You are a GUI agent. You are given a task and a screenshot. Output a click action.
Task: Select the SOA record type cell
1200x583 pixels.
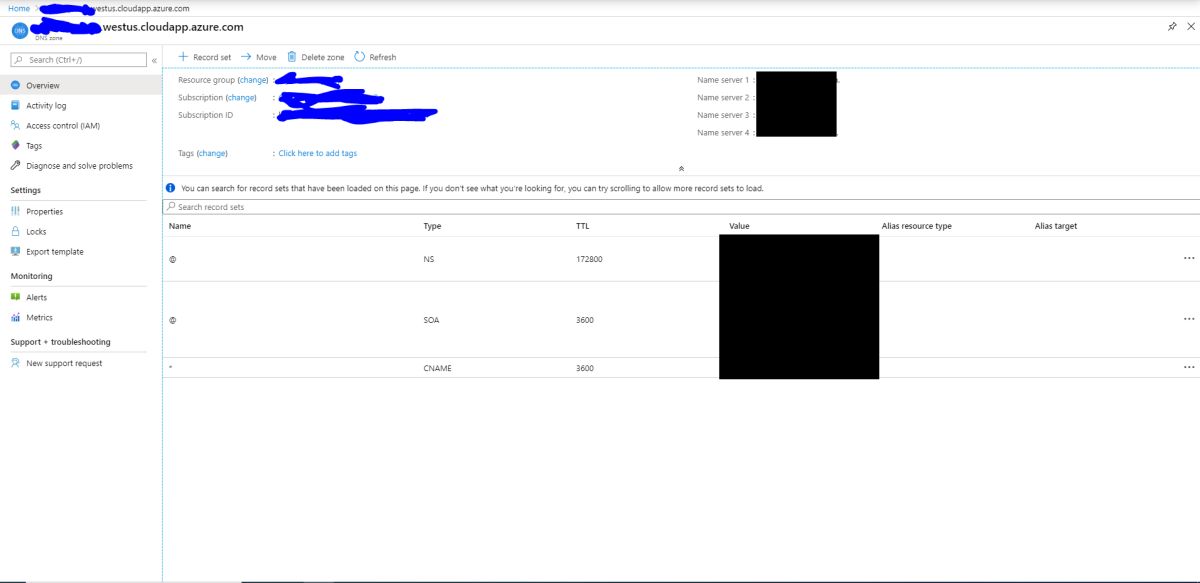[432, 320]
